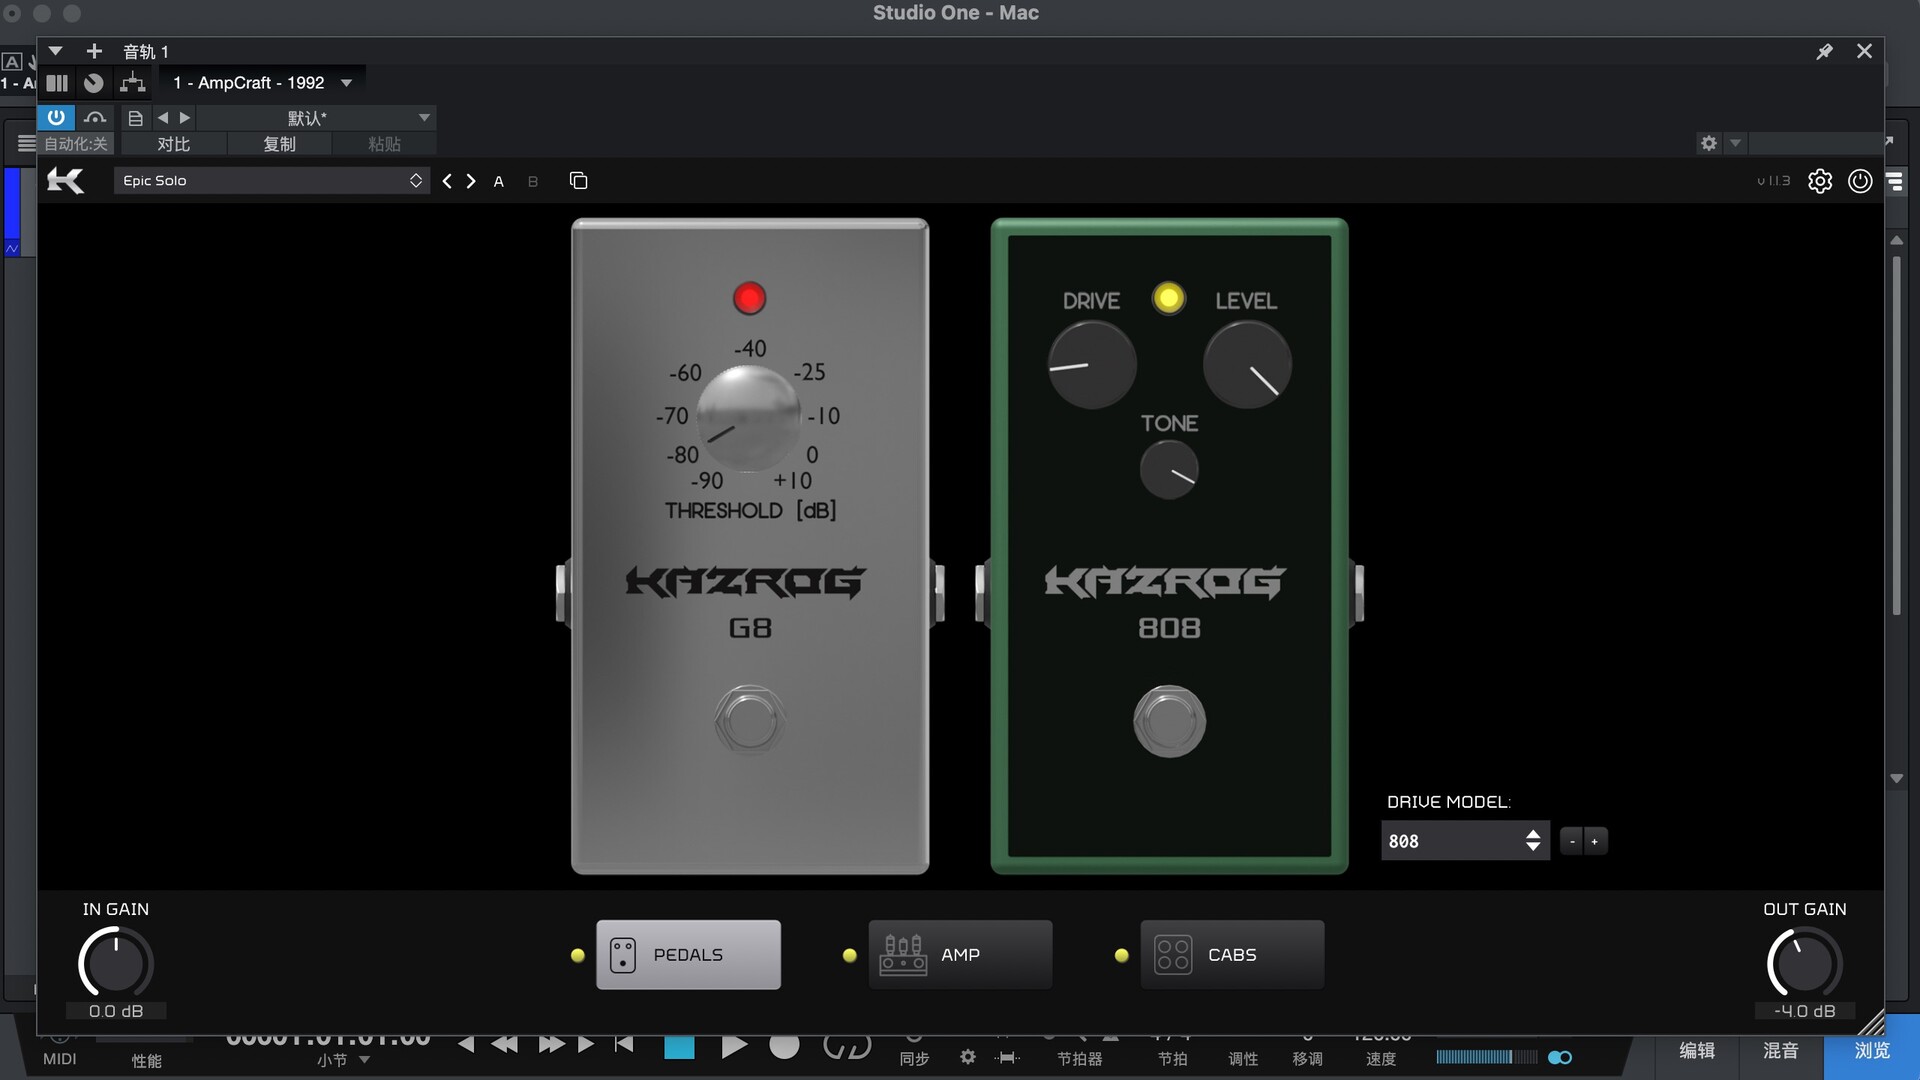Image resolution: width=1920 pixels, height=1080 pixels.
Task: Open the AmpCraft settings gear
Action: 1820,181
